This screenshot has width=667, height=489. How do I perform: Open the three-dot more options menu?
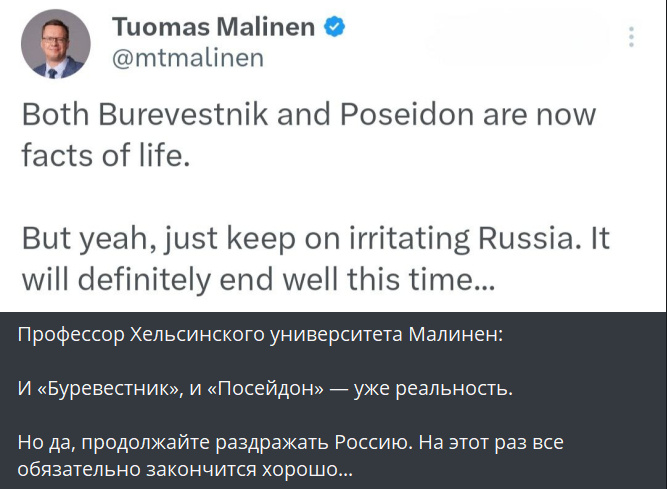click(631, 37)
